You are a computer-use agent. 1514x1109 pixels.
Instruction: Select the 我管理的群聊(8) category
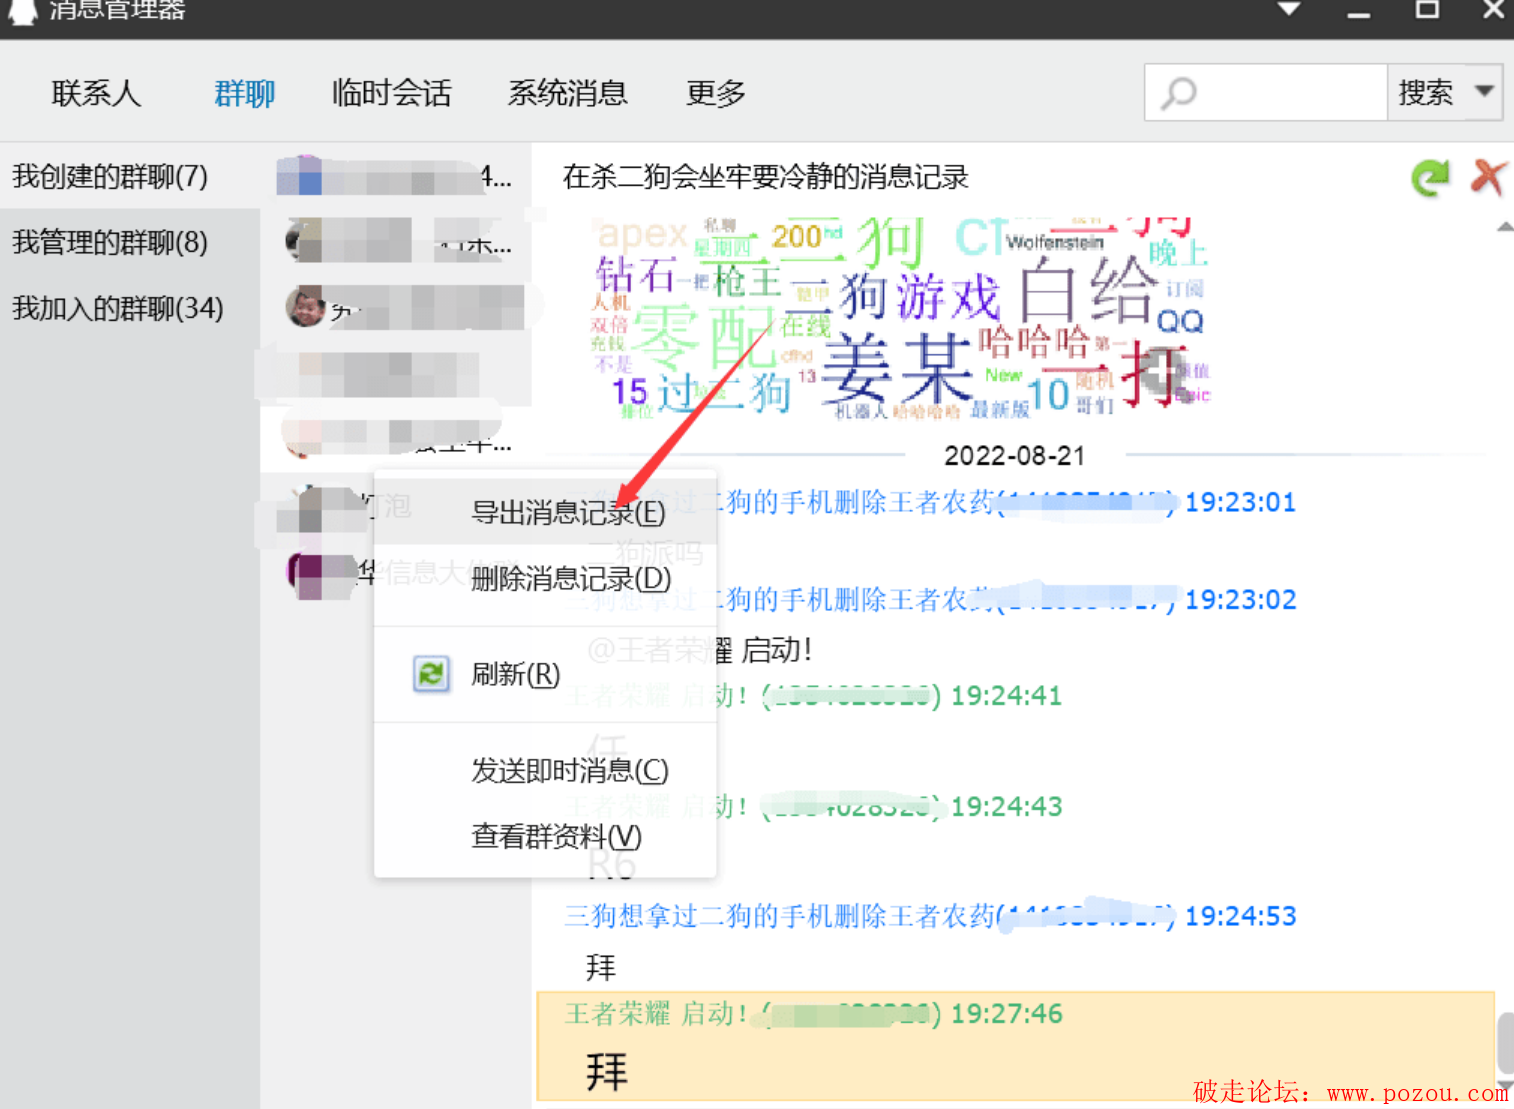pos(130,242)
